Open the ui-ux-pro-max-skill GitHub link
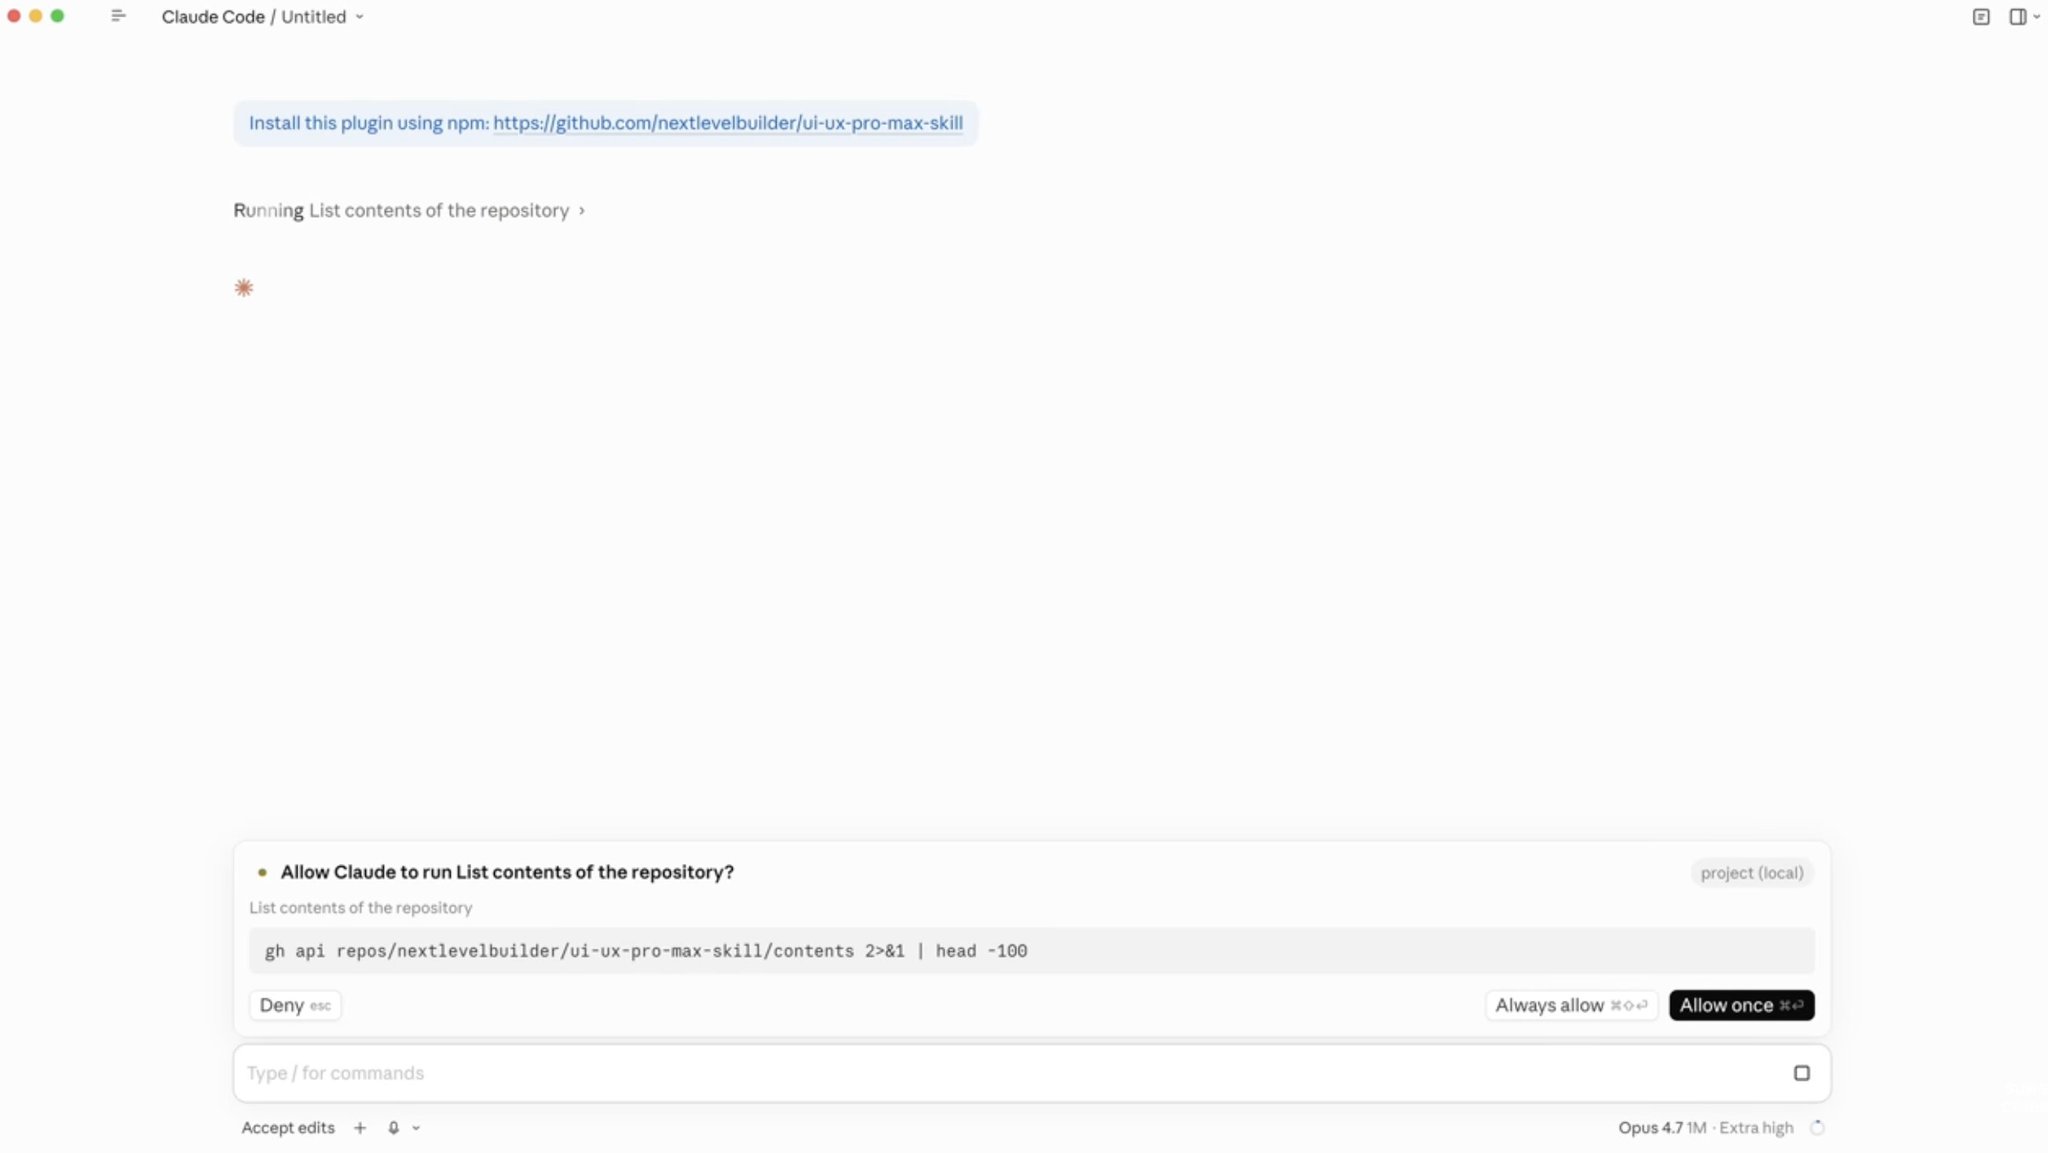 click(728, 123)
